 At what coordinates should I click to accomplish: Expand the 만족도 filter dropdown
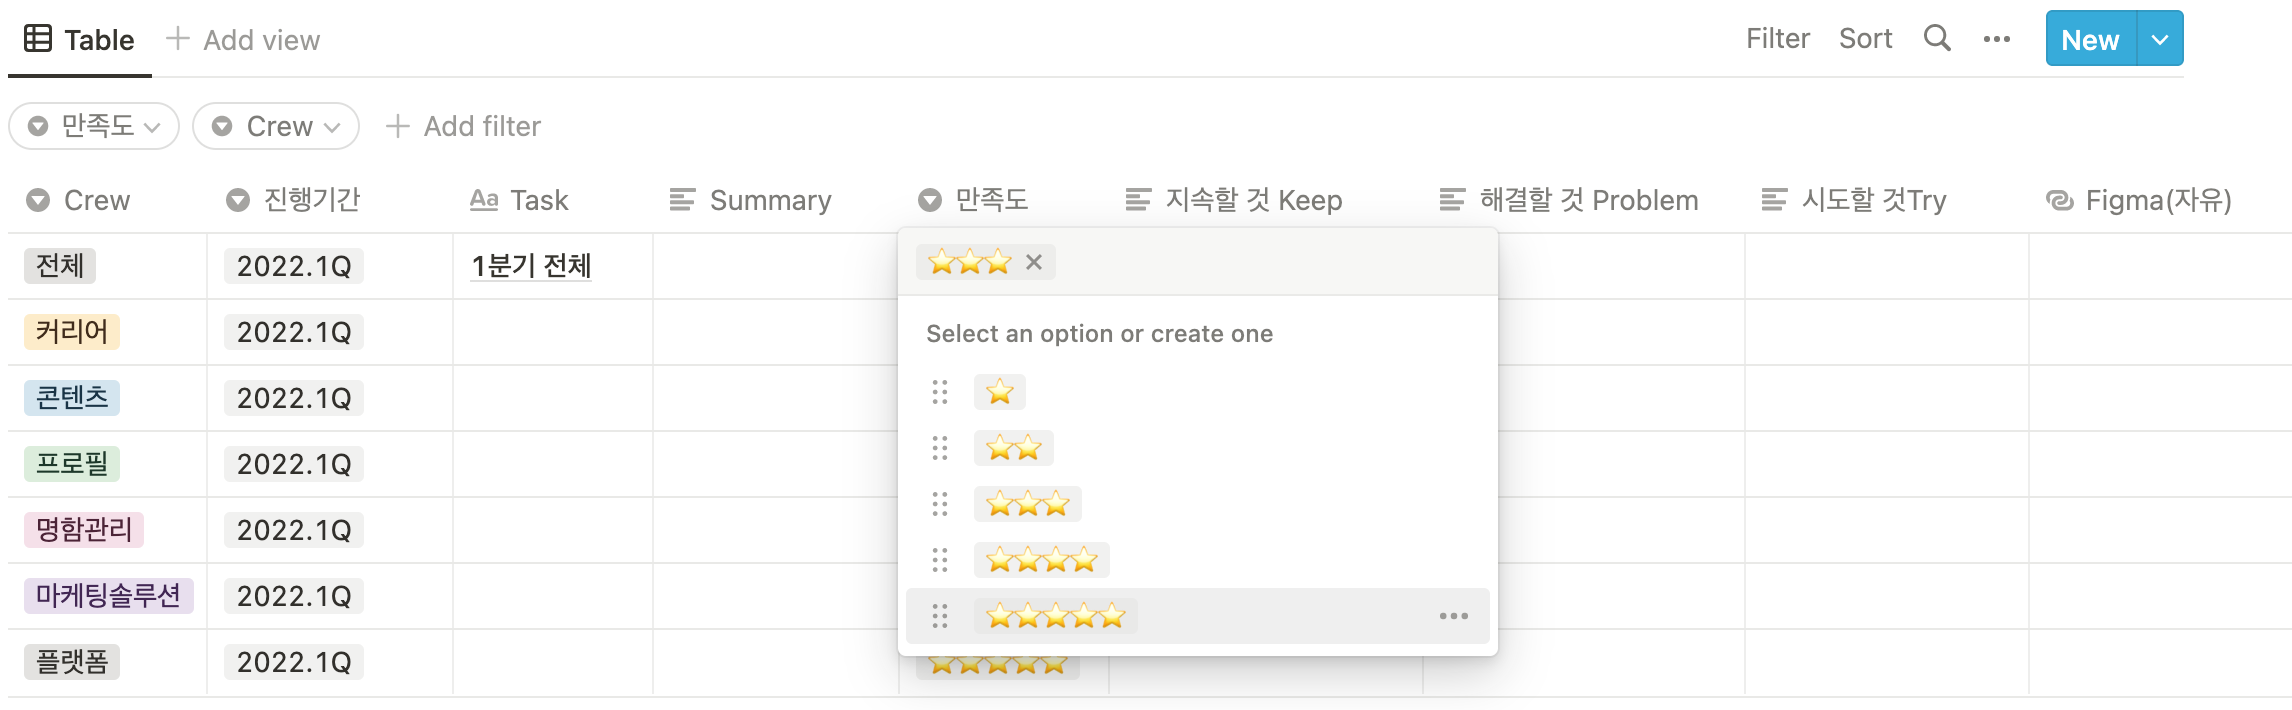(x=95, y=126)
